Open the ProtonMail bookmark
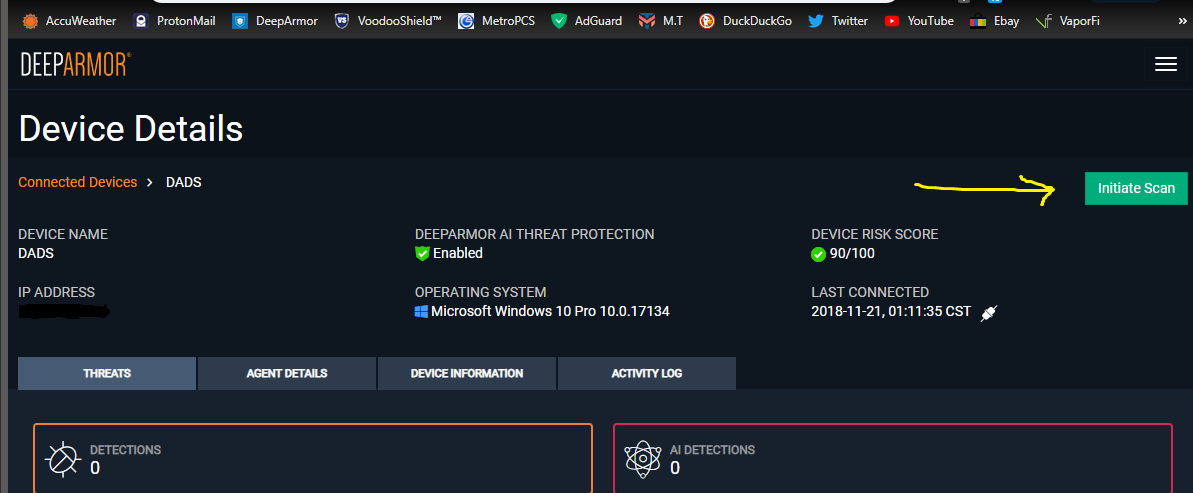Image resolution: width=1193 pixels, height=493 pixels. click(x=176, y=21)
